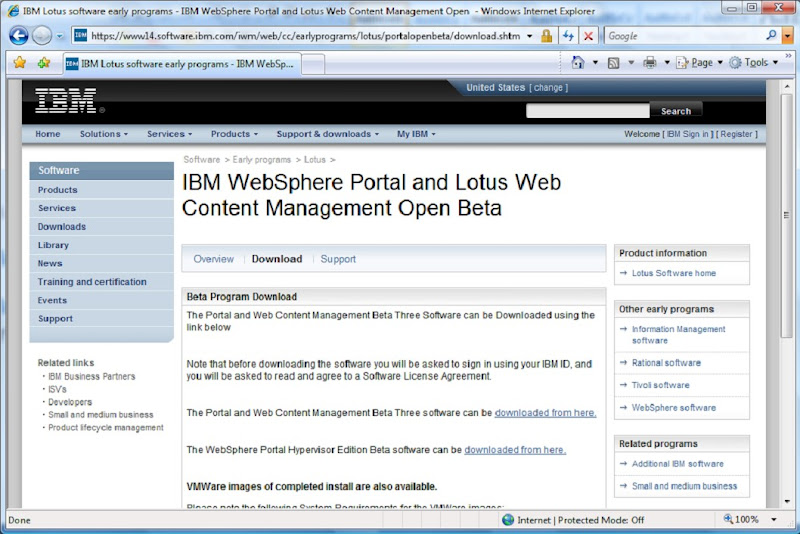Open Lotus Software home link
The height and width of the screenshot is (534, 800).
tap(673, 273)
